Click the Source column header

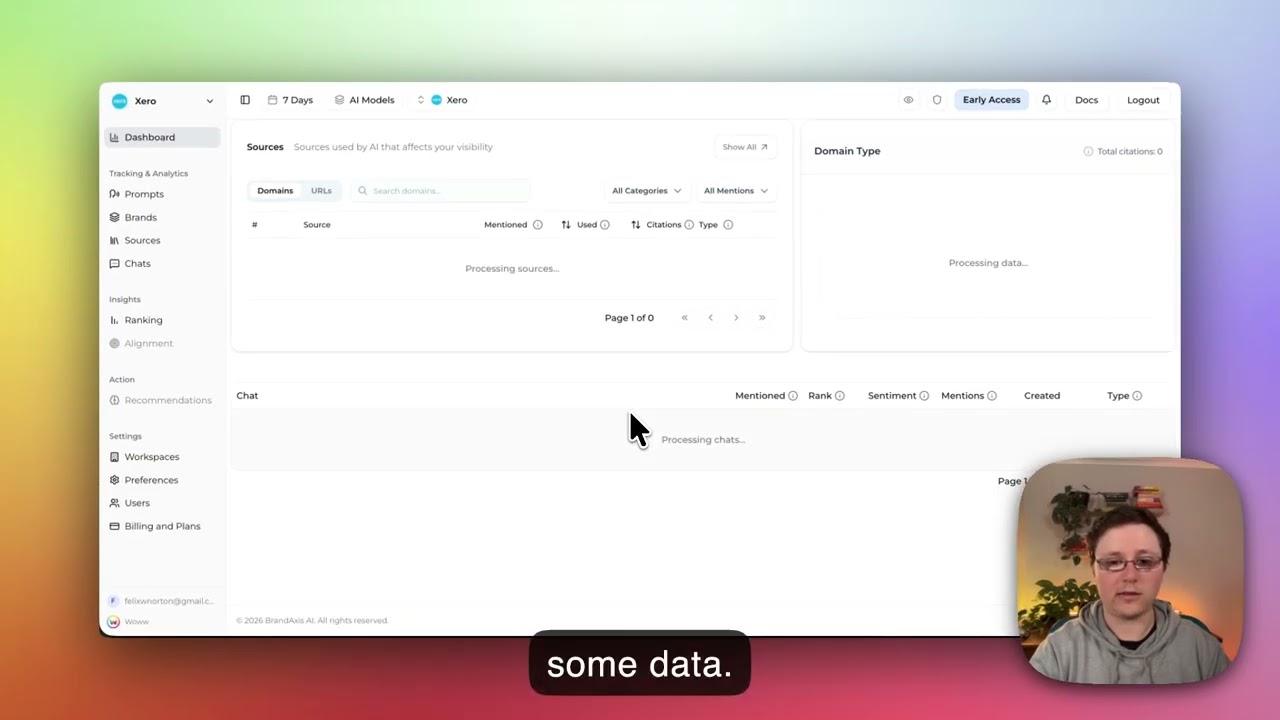click(317, 225)
